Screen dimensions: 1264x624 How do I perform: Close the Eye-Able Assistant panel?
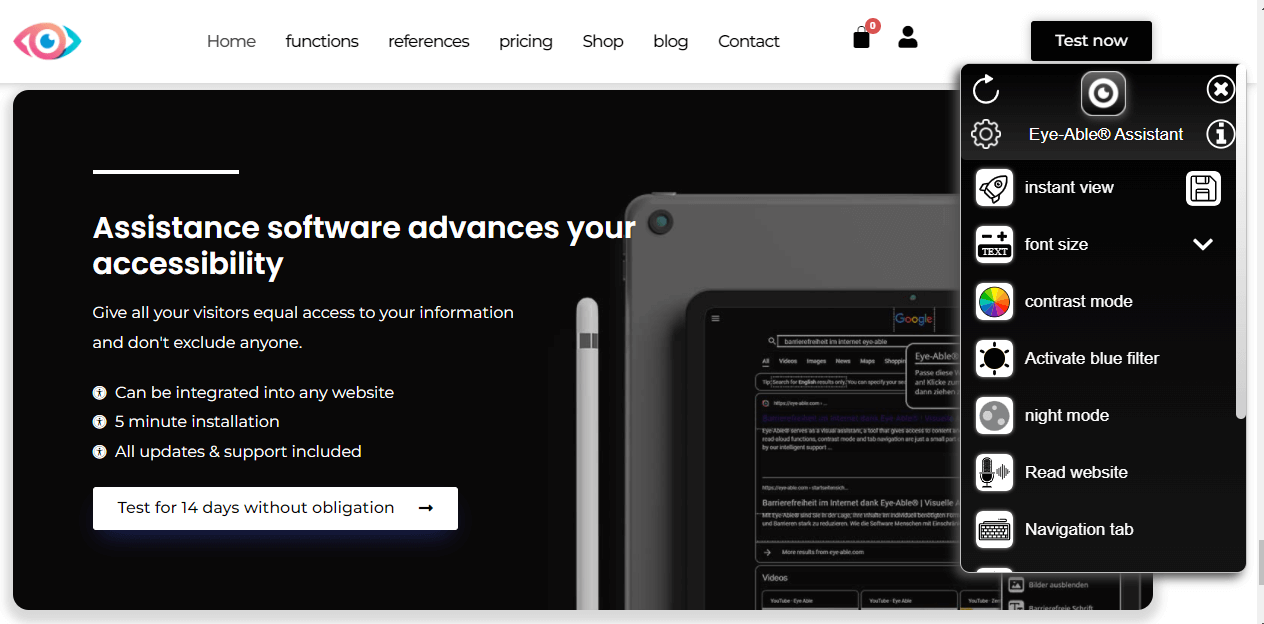[x=1220, y=90]
